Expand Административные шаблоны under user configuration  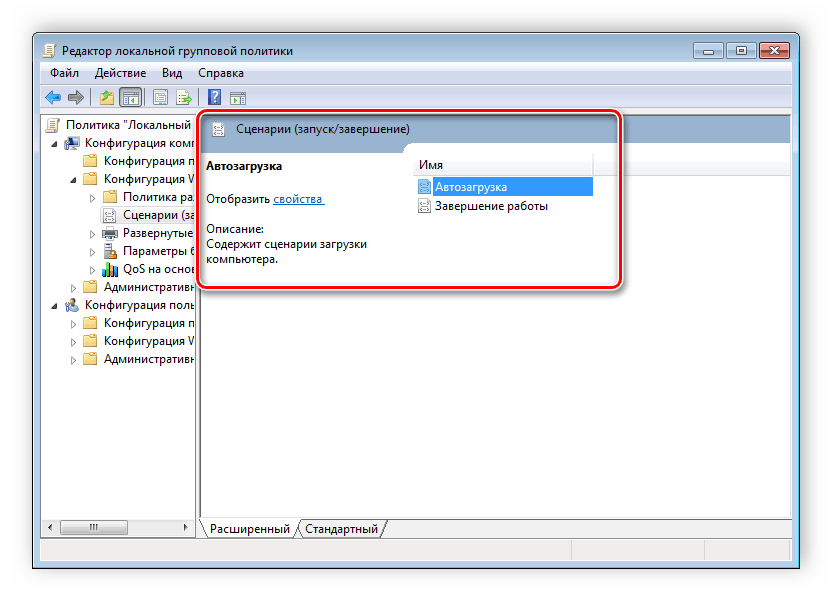click(x=73, y=360)
